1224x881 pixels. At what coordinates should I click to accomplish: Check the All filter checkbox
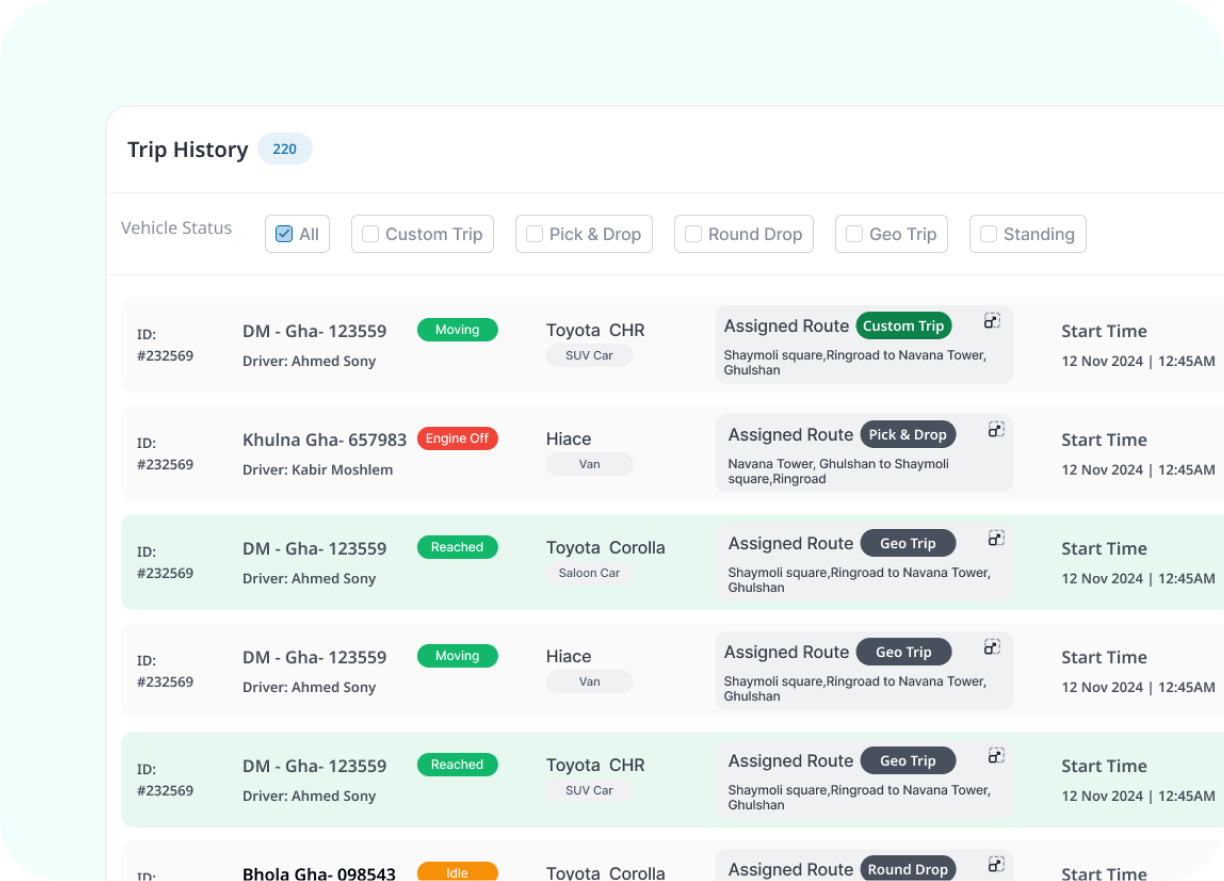point(284,234)
